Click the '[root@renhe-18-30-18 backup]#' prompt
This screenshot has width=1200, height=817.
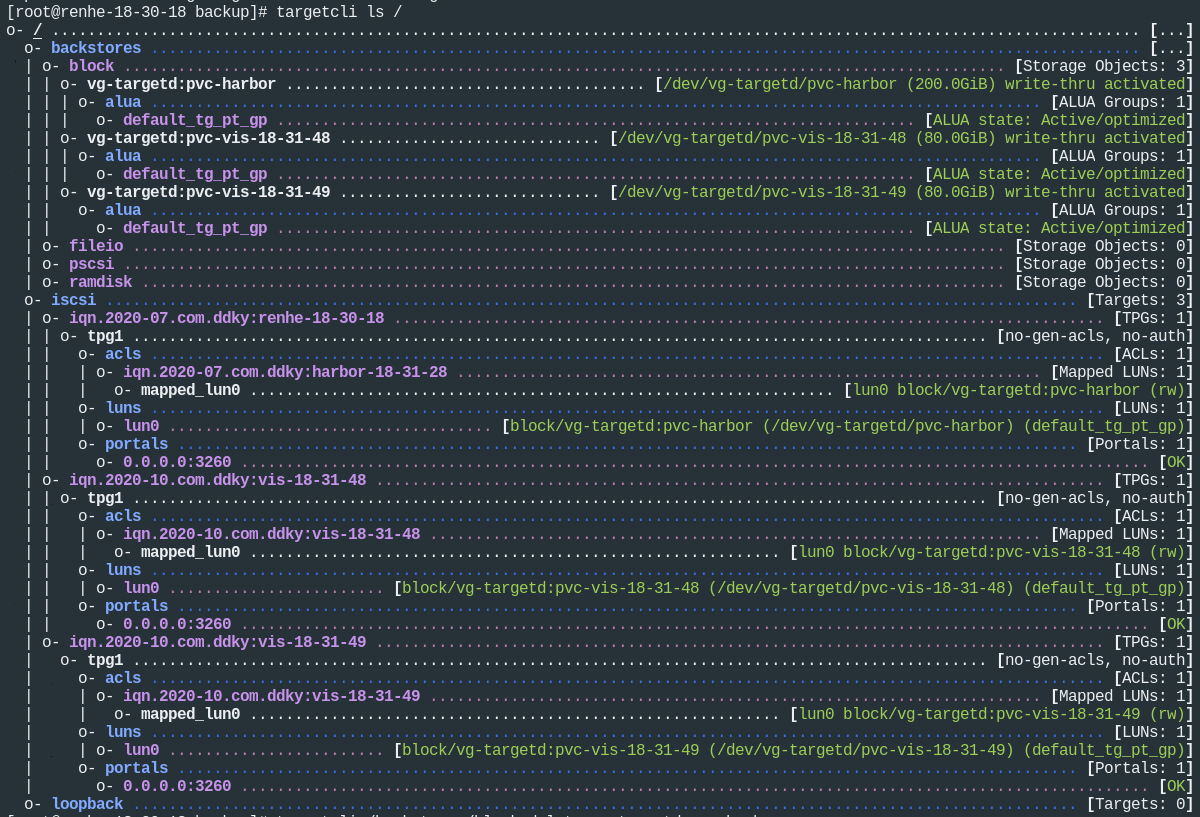(x=137, y=12)
